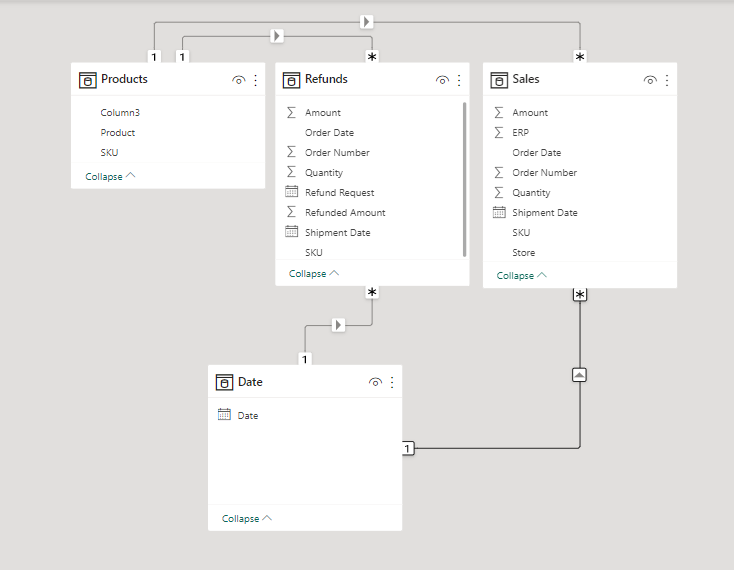Click the many-side asterisk below Refunds table
This screenshot has width=734, height=570.
[372, 292]
